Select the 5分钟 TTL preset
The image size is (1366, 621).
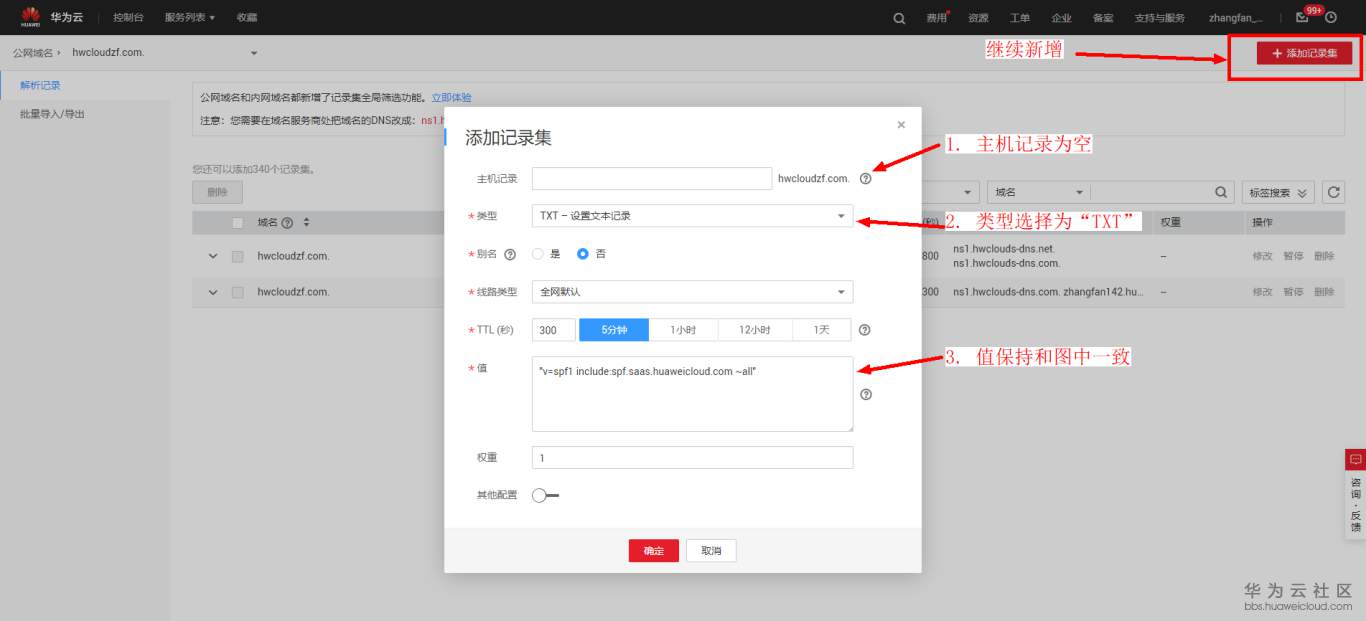[x=614, y=330]
